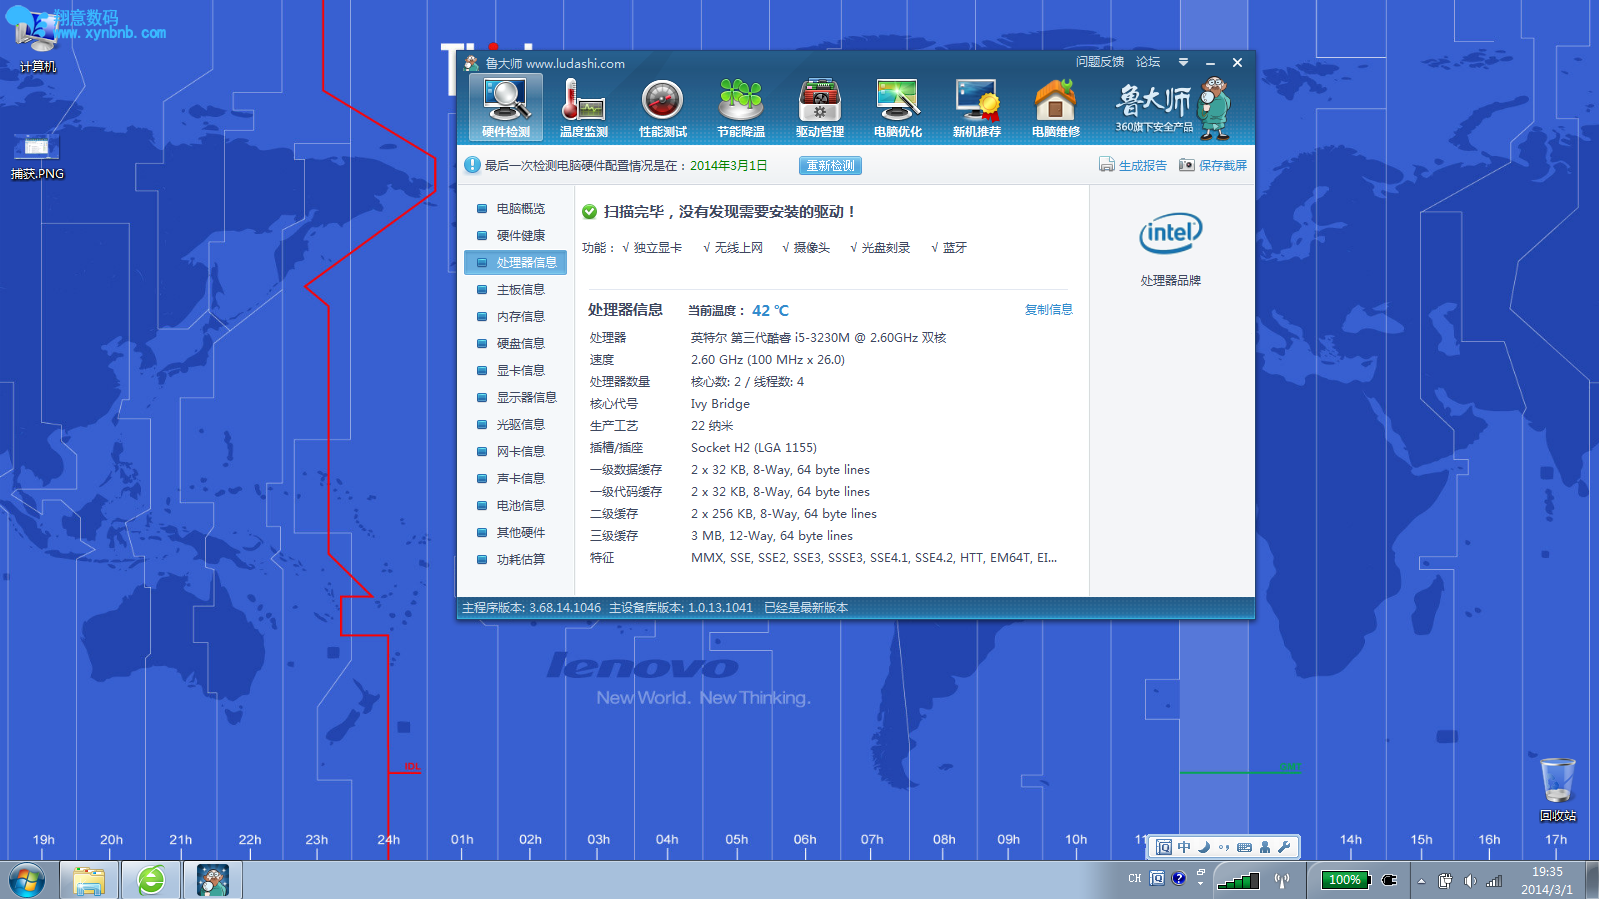Click the CH language indicator in taskbar

[1134, 879]
